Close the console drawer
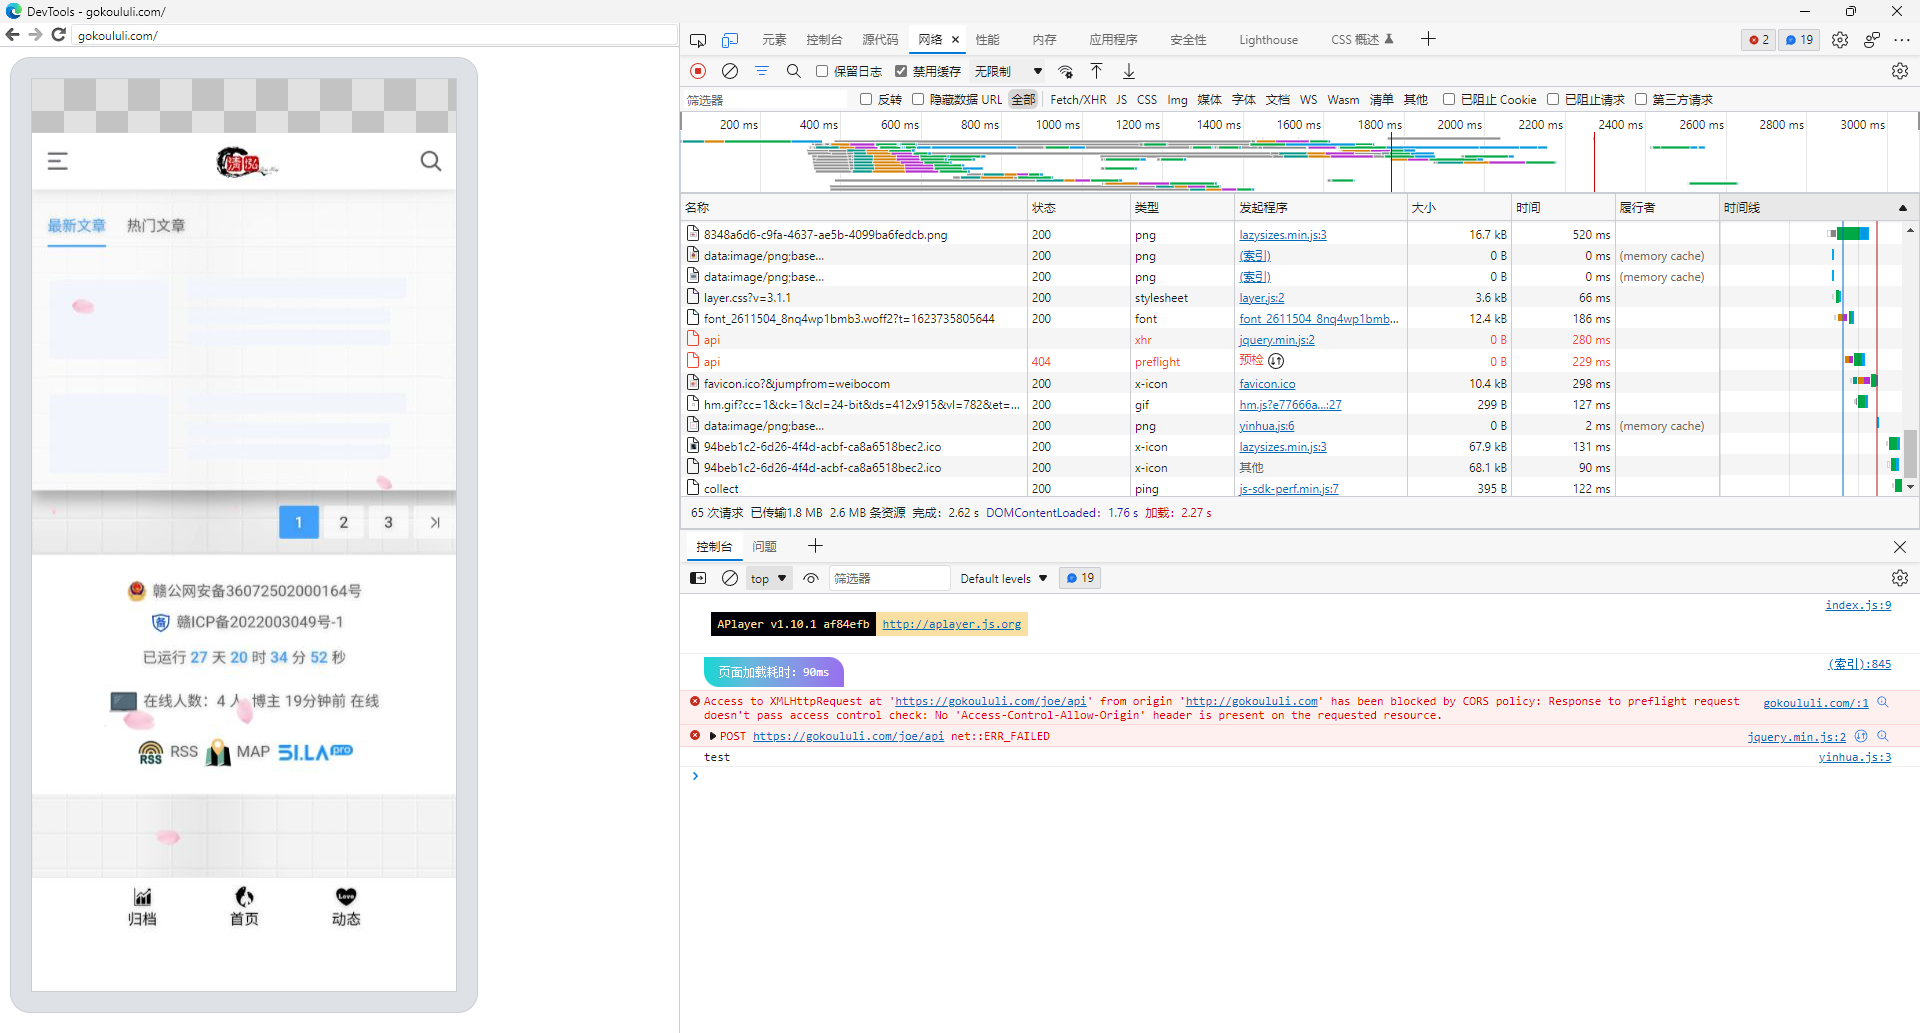Viewport: 1920px width, 1033px height. [x=1900, y=547]
